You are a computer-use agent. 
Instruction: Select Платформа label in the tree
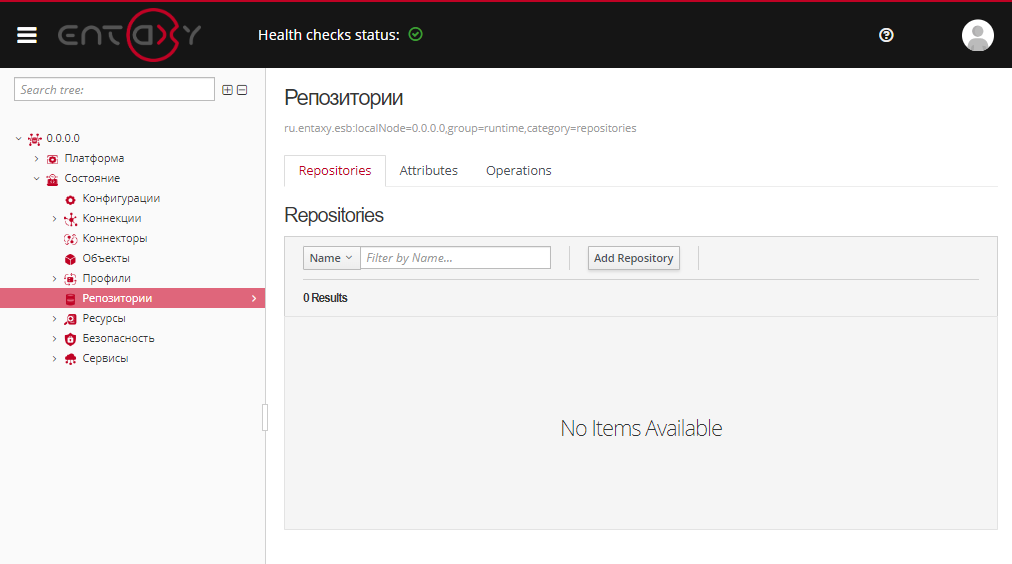[x=94, y=158]
